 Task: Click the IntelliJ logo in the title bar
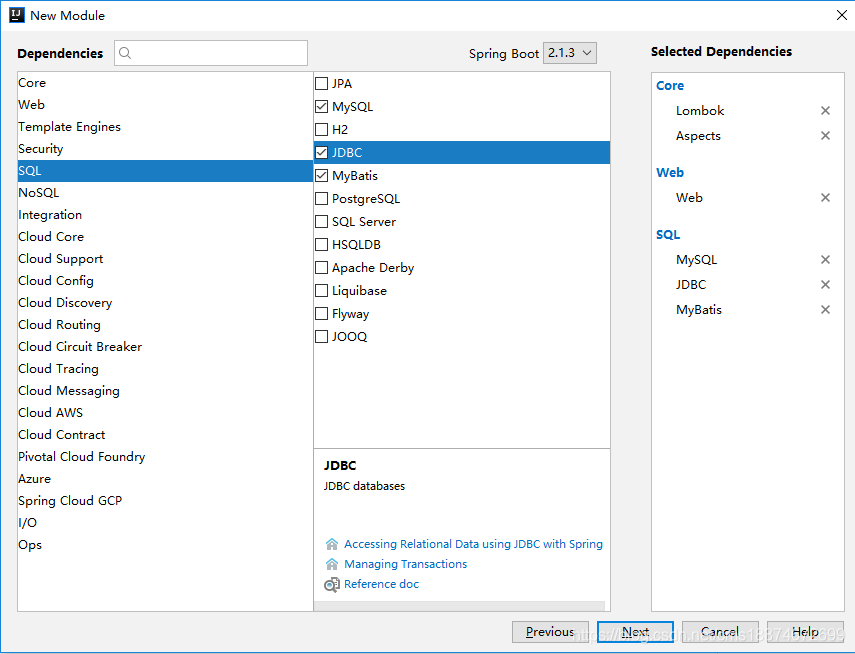tap(18, 15)
